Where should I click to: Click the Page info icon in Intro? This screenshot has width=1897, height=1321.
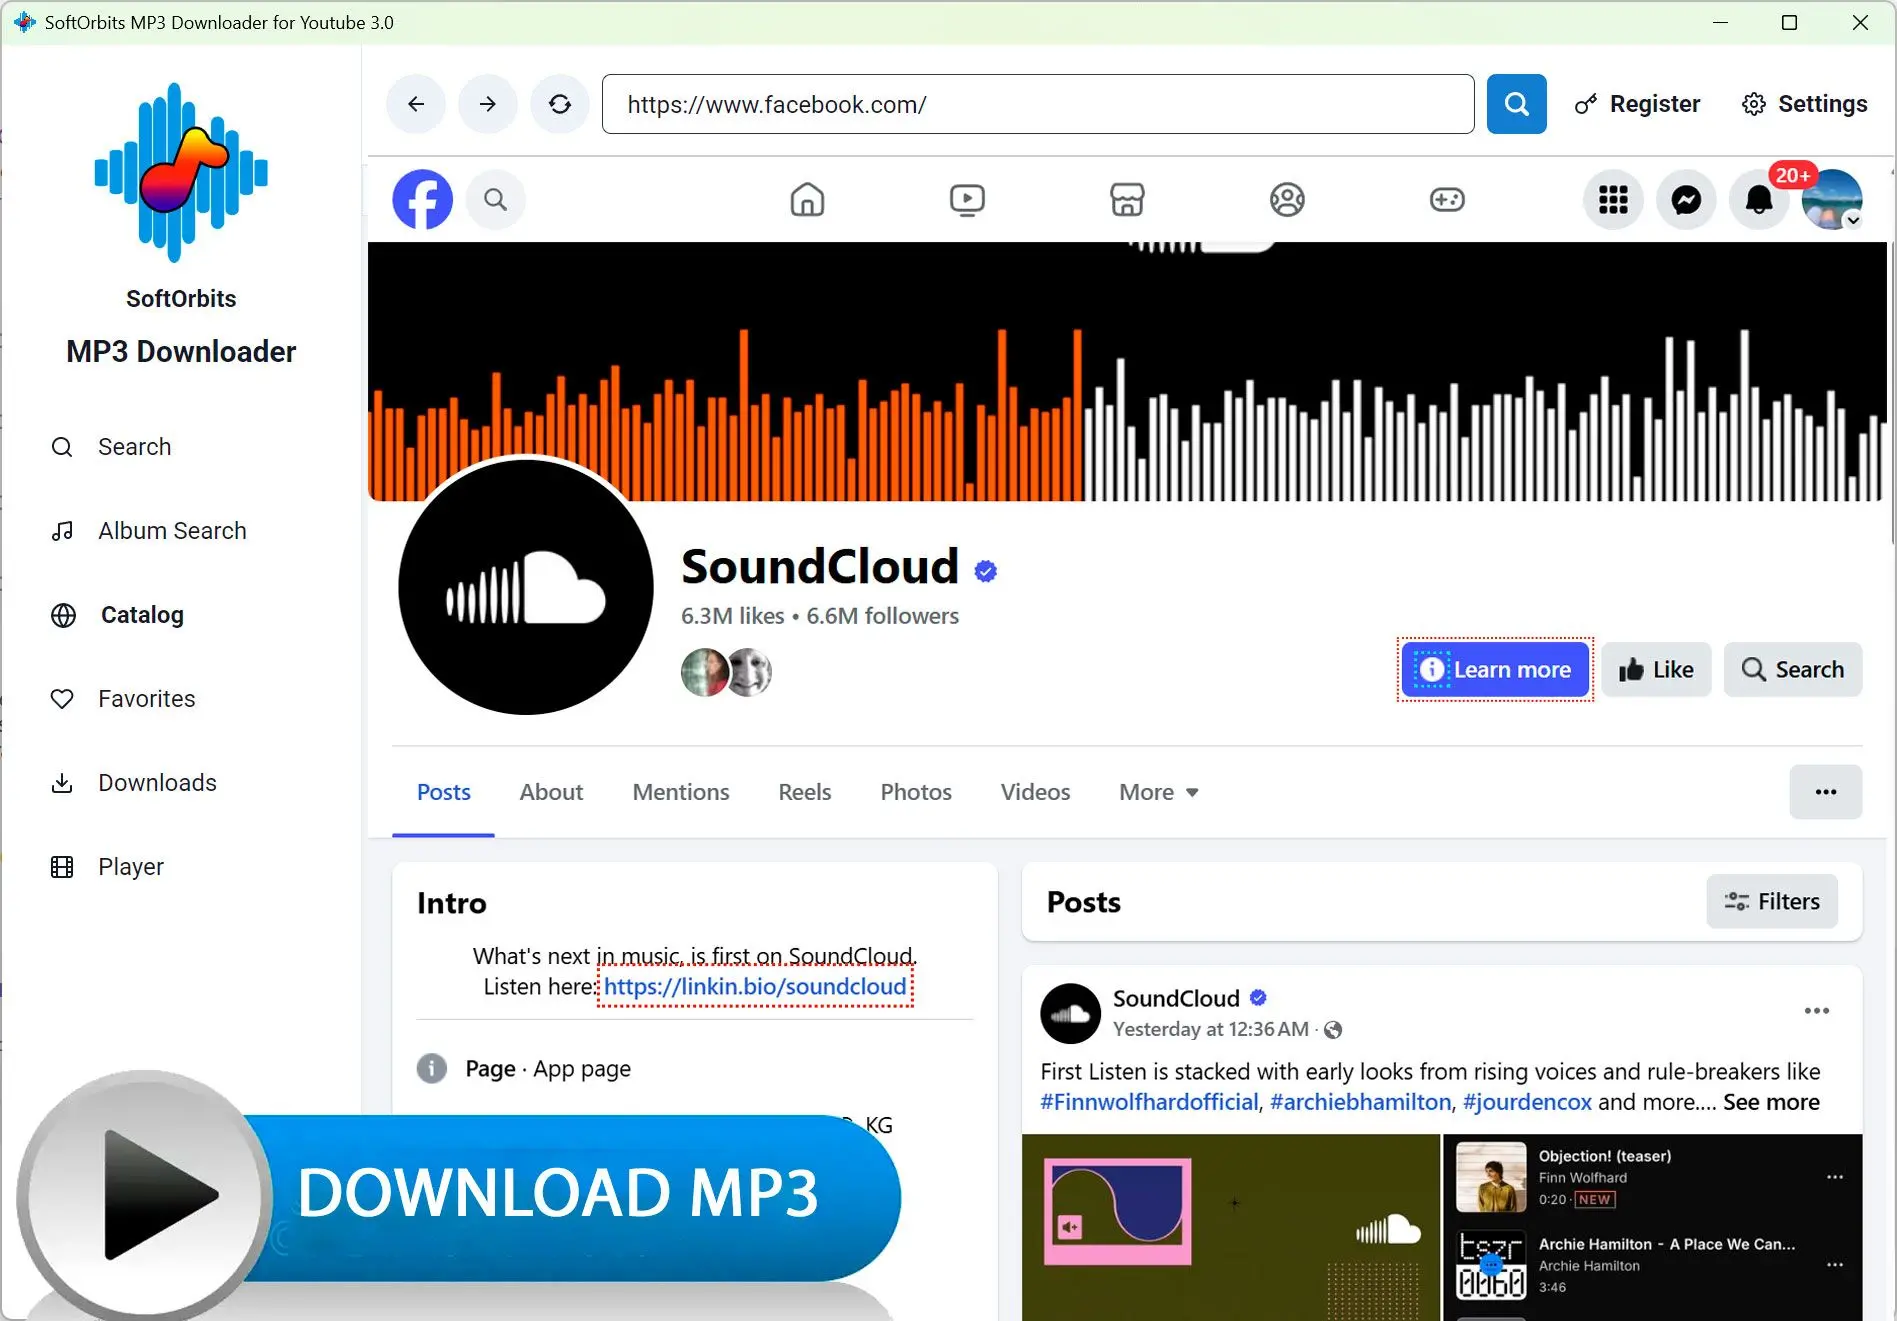(431, 1068)
